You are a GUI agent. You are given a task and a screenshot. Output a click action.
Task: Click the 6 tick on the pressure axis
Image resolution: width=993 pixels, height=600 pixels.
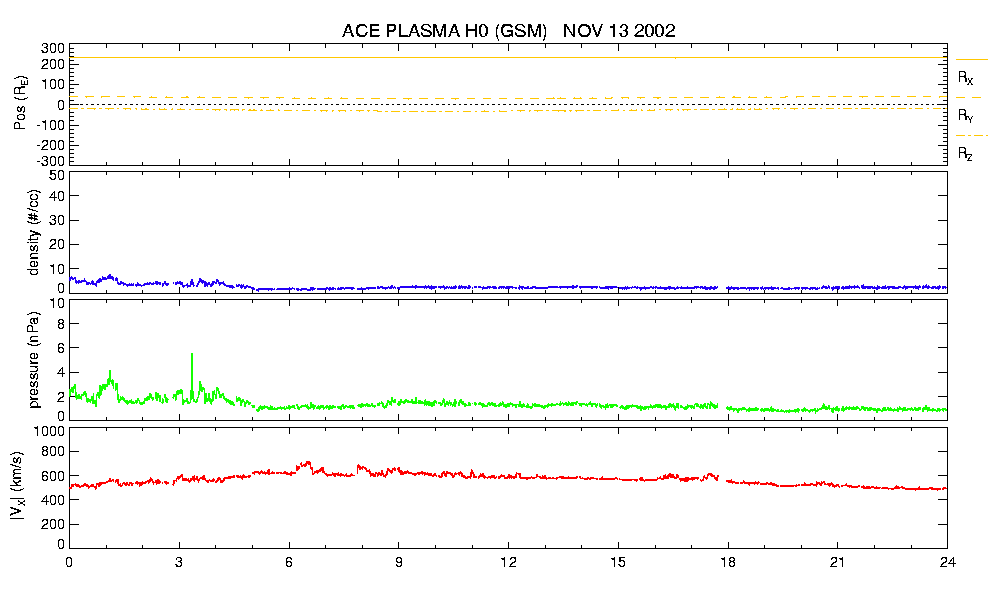[x=61, y=348]
